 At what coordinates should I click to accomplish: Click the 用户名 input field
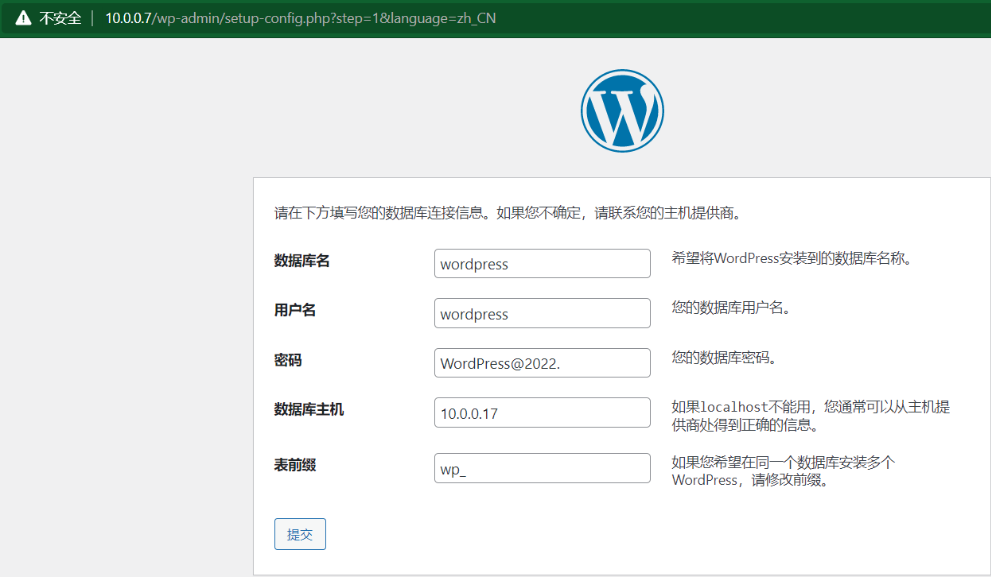pyautogui.click(x=542, y=313)
